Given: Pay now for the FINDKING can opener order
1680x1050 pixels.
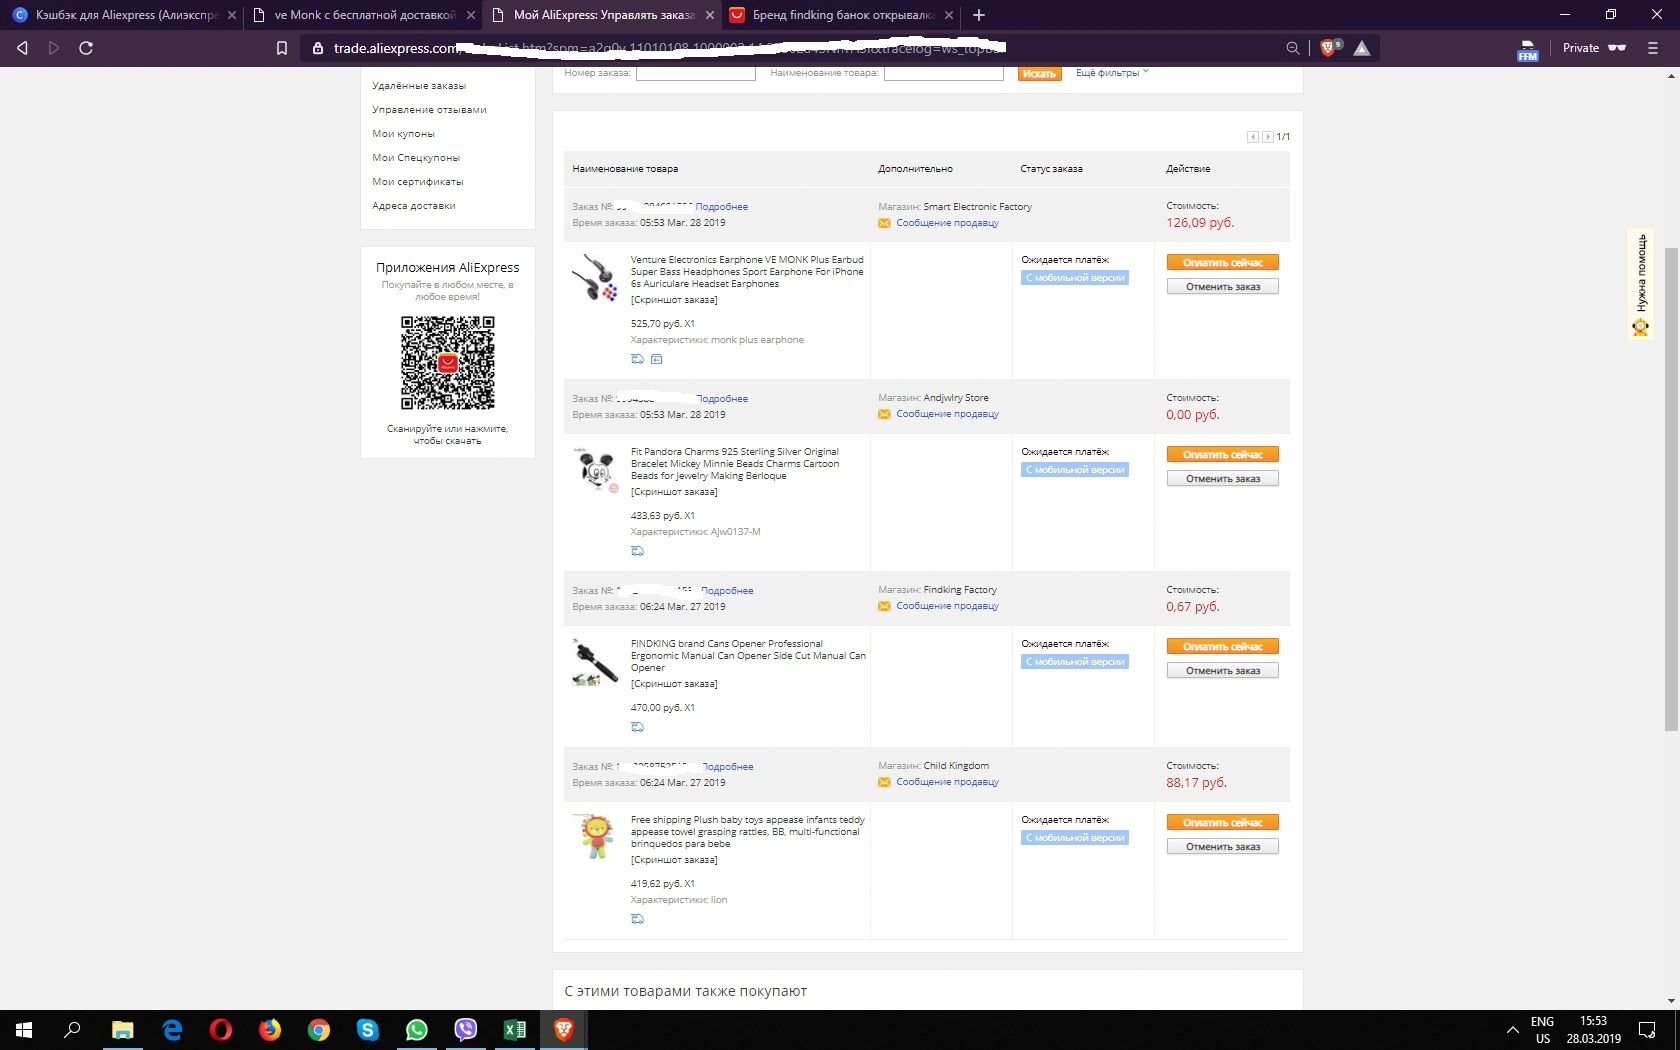Looking at the screenshot, I should [1223, 647].
